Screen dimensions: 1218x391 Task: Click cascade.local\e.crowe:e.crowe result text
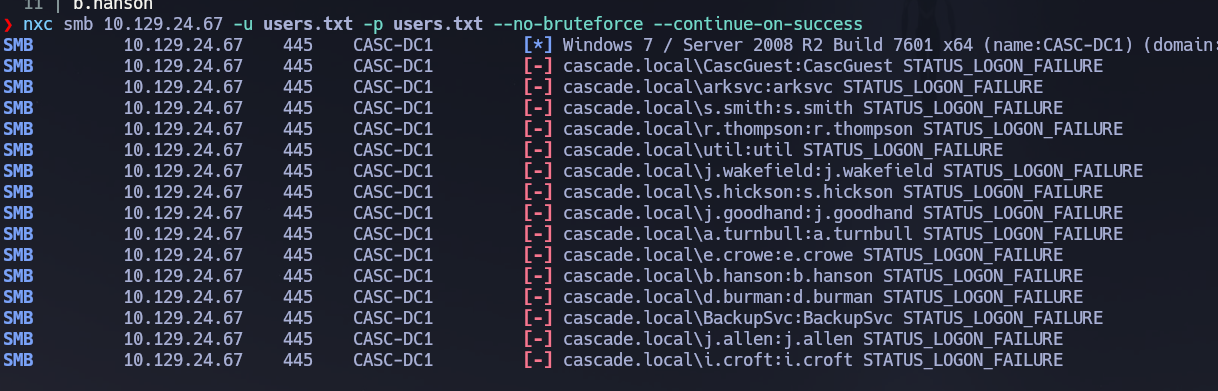point(708,255)
